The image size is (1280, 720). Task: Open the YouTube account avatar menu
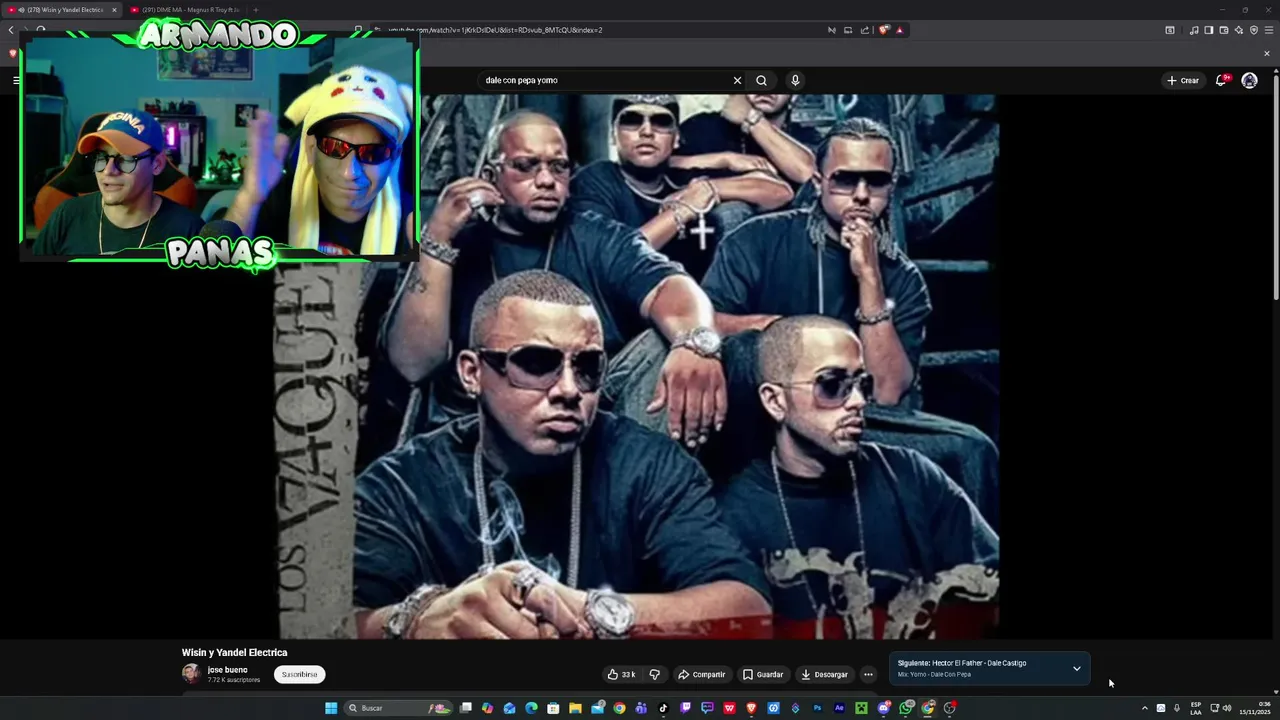tap(1249, 80)
